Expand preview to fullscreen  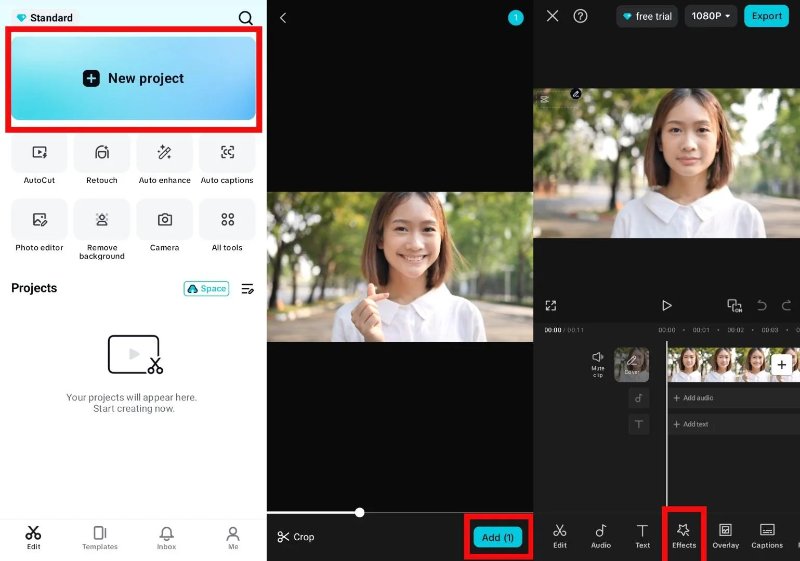[550, 306]
